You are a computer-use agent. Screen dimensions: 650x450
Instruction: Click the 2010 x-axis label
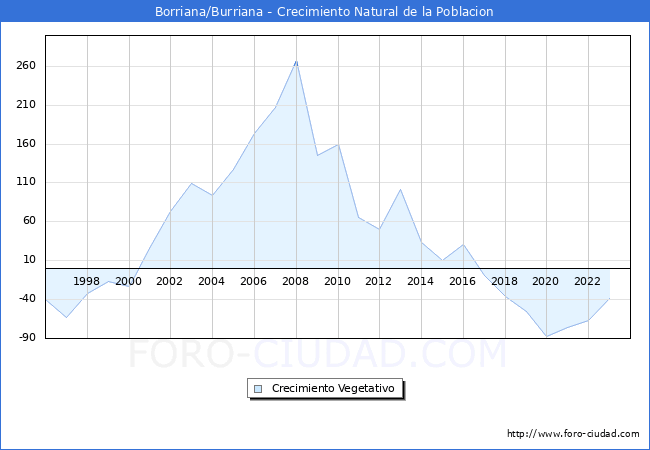pos(337,281)
